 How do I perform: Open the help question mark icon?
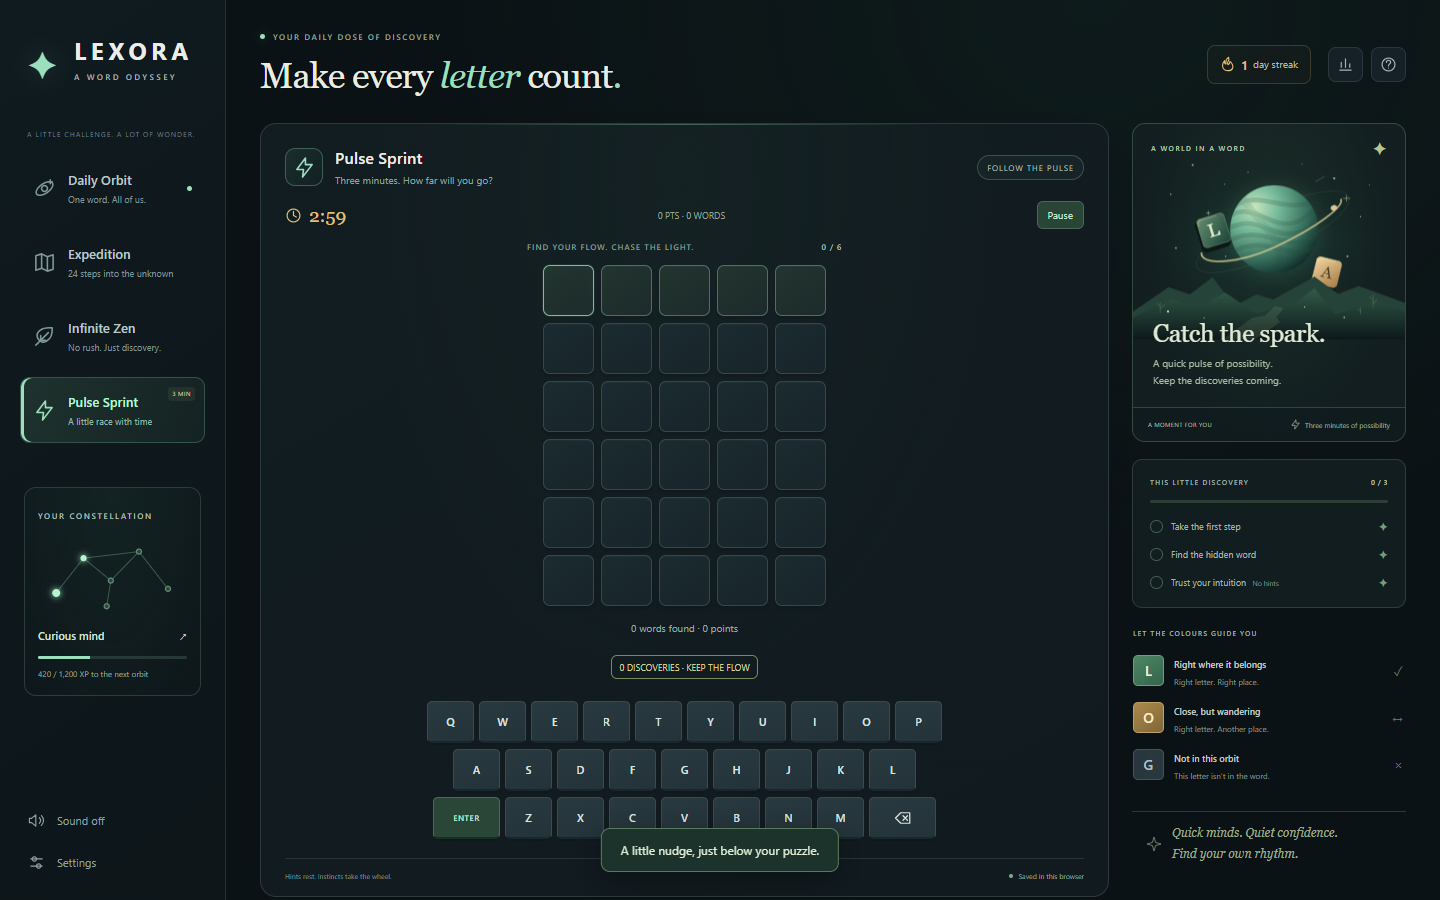pos(1388,65)
